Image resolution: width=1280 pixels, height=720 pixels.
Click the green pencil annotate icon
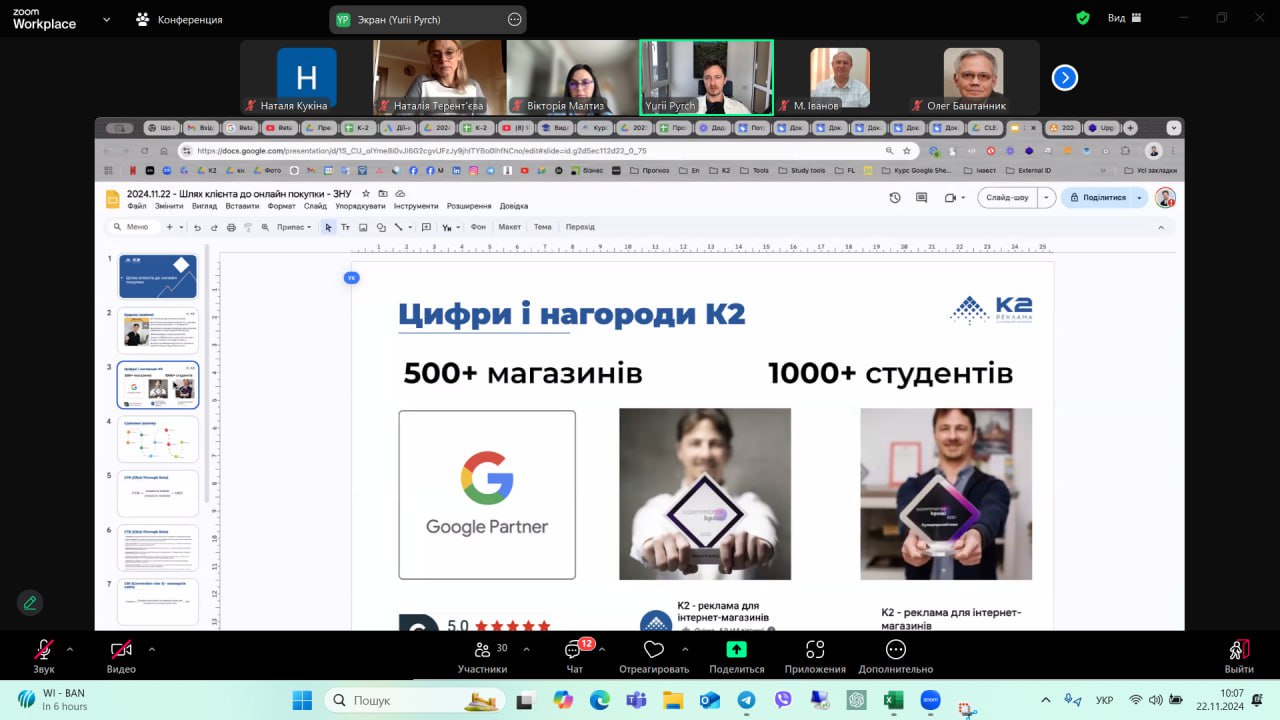[30, 603]
